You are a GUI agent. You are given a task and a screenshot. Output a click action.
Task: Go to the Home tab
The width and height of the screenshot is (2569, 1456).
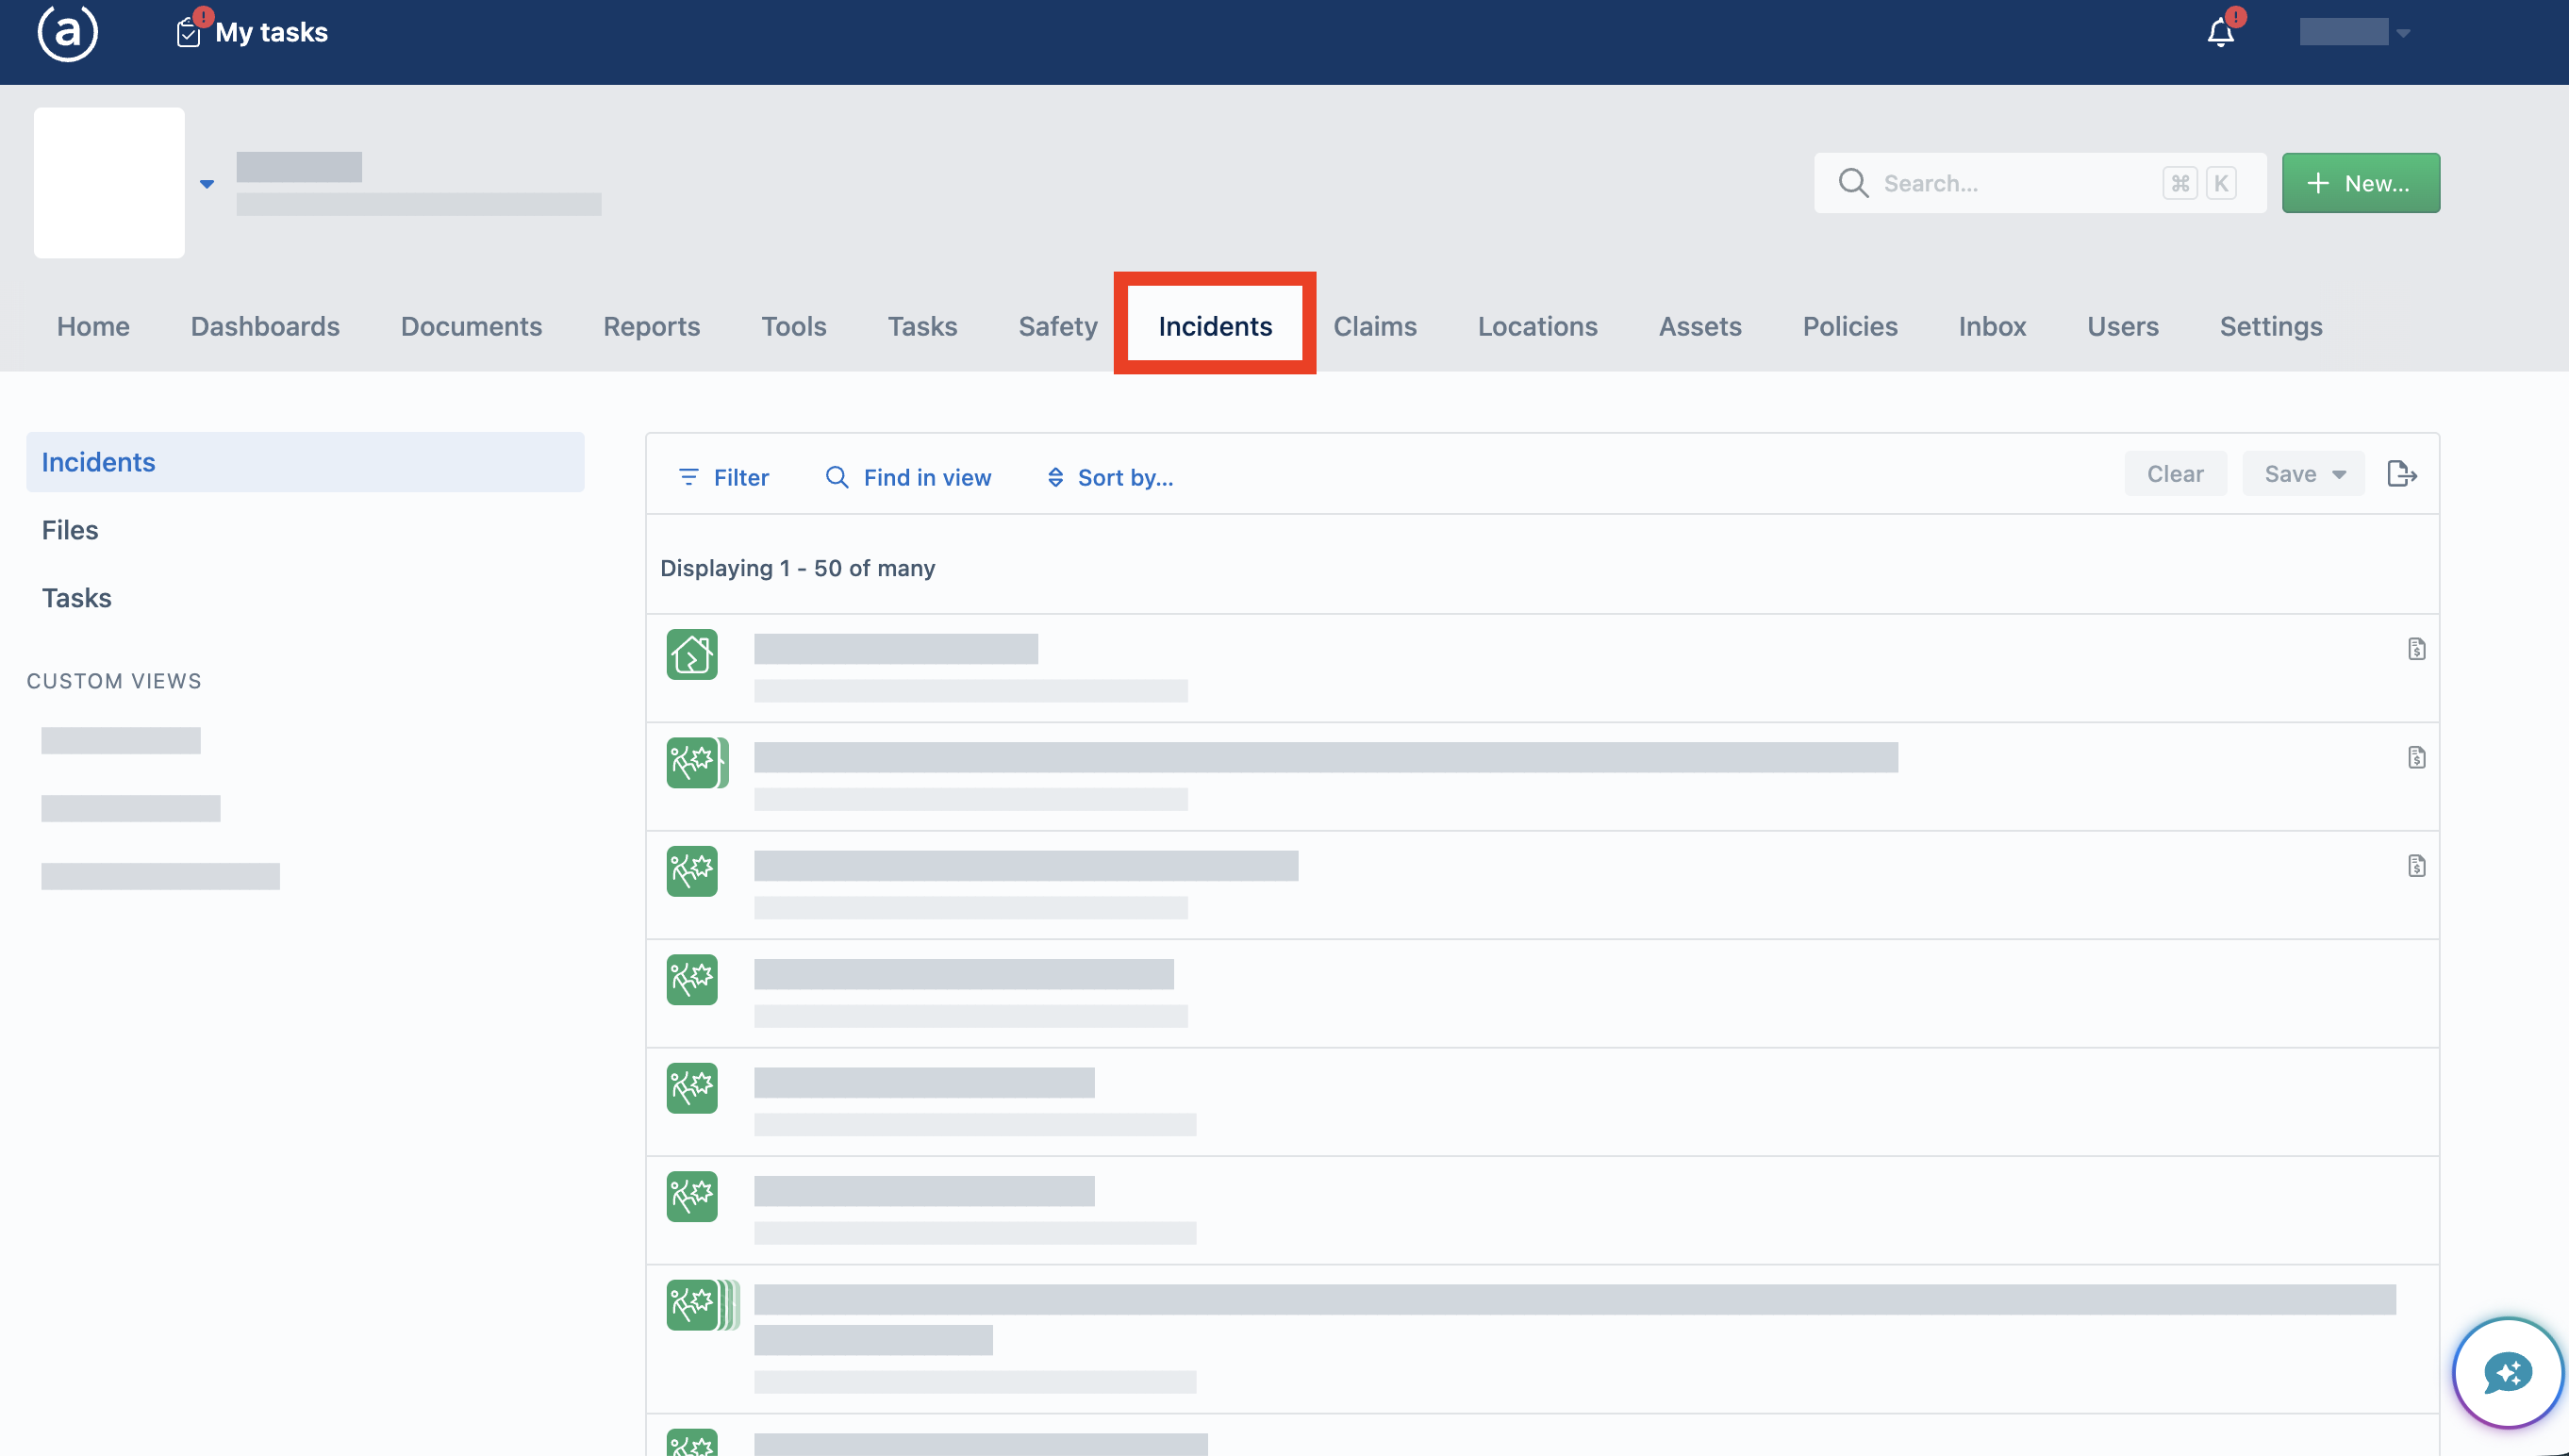[x=93, y=326]
